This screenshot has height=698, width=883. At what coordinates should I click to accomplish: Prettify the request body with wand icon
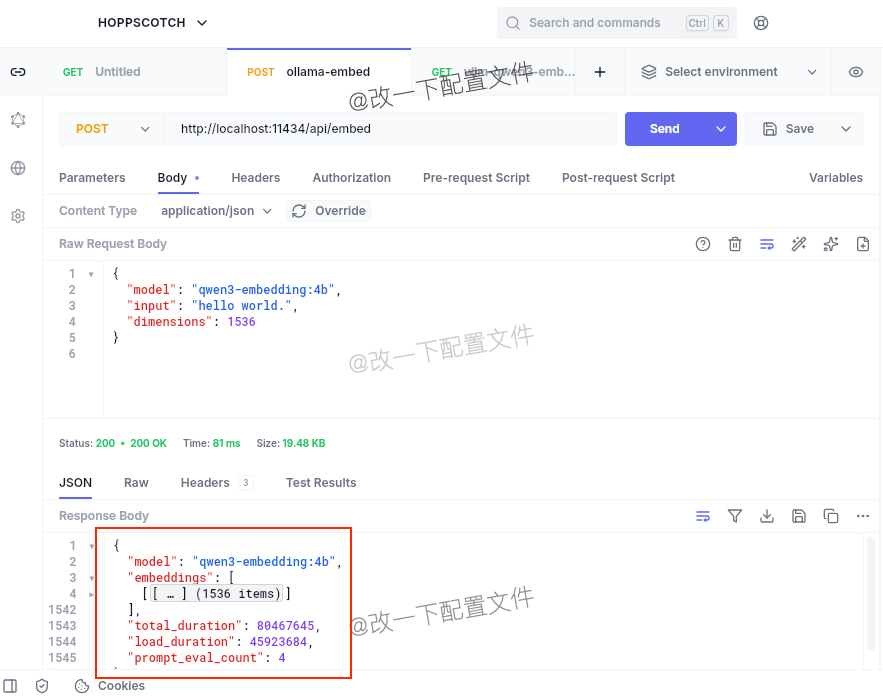pyautogui.click(x=799, y=244)
